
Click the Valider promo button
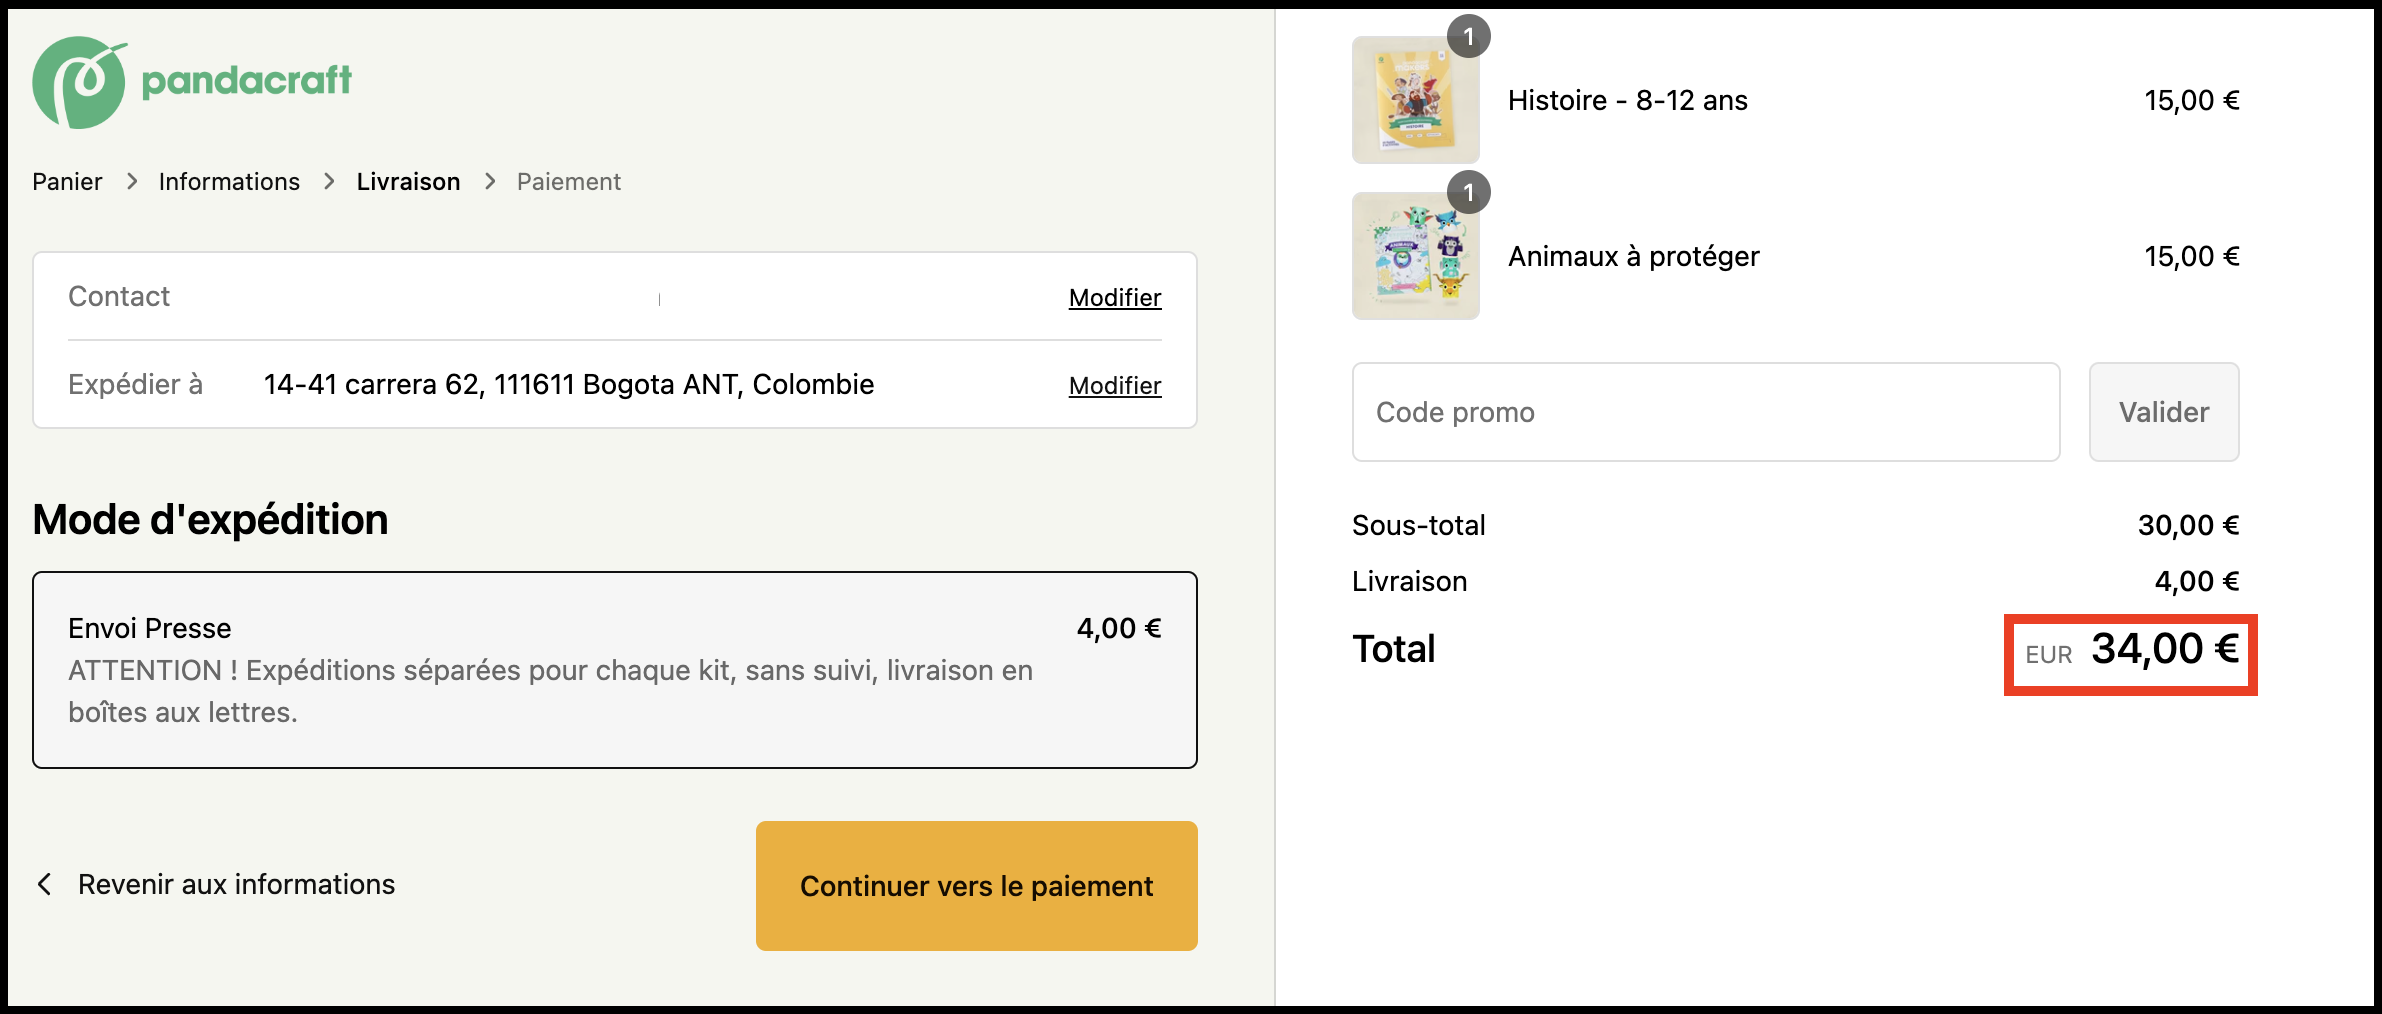click(2164, 412)
